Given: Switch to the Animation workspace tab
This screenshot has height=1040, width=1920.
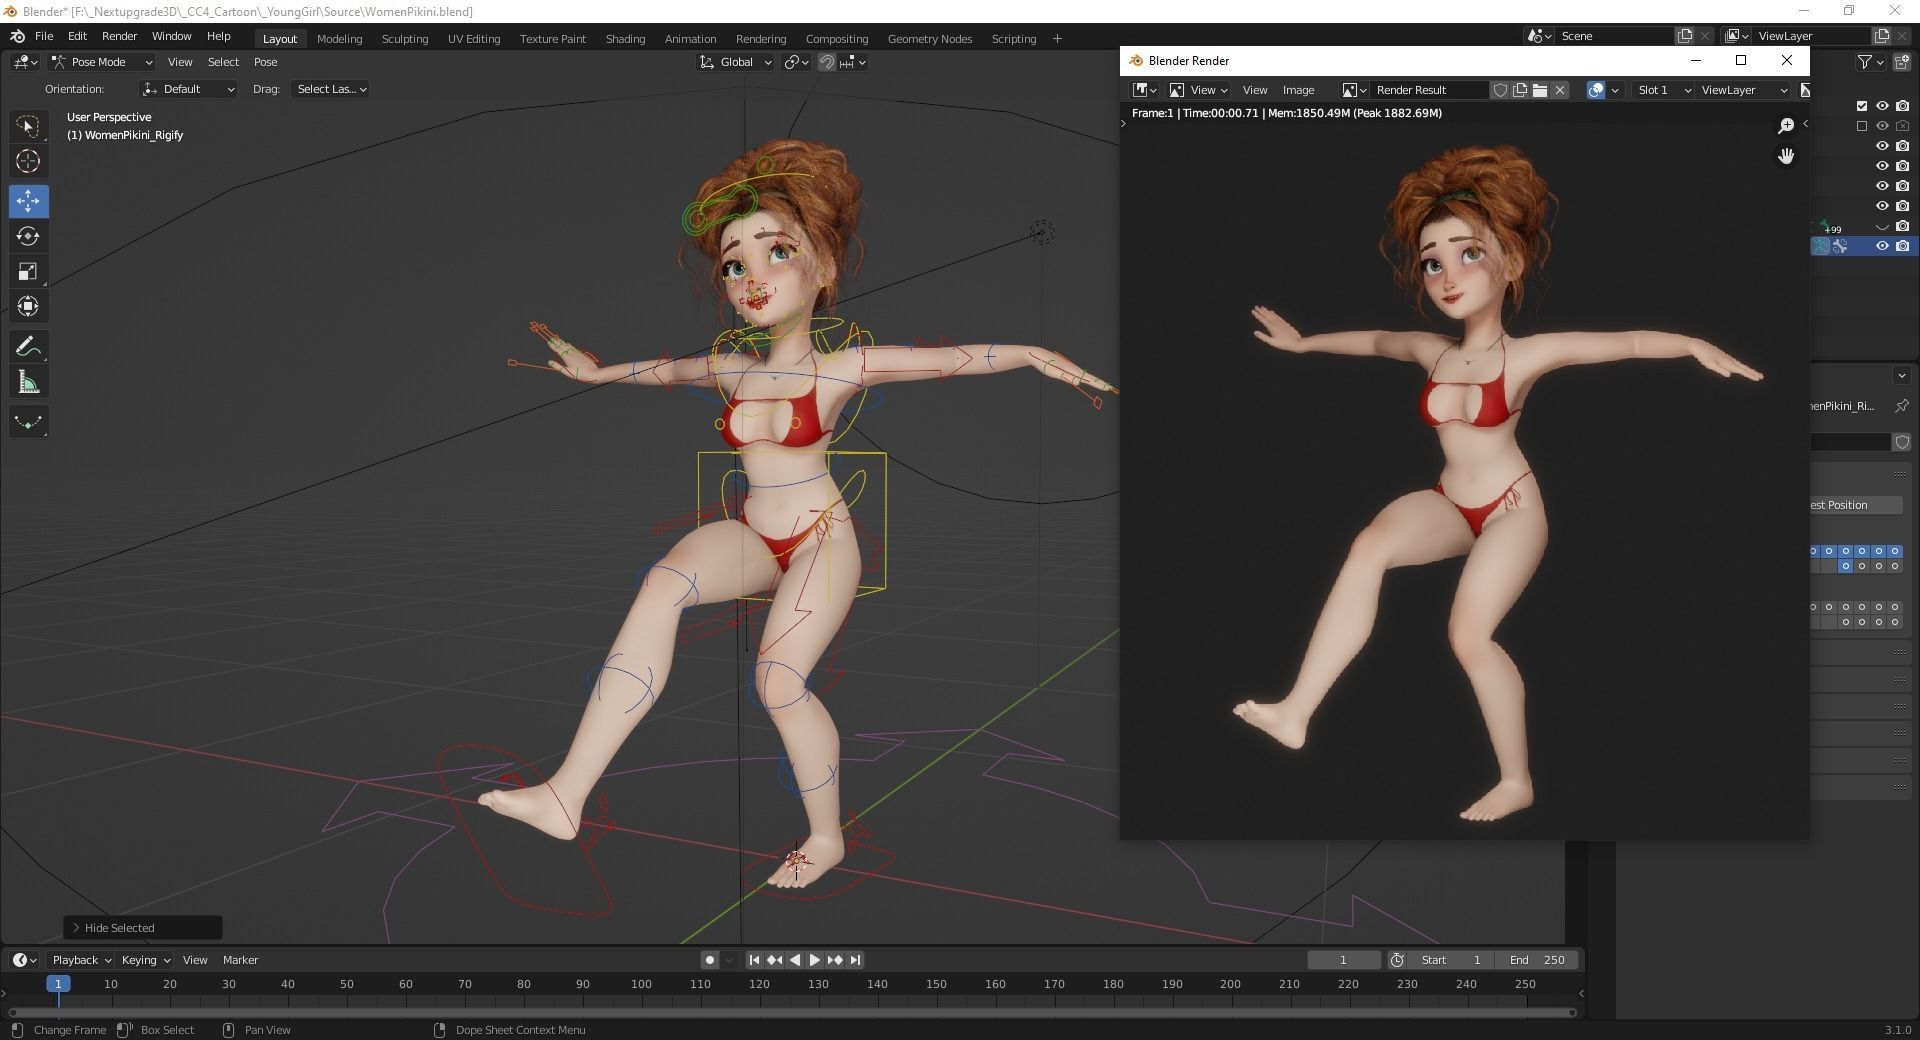Looking at the screenshot, I should pos(690,39).
